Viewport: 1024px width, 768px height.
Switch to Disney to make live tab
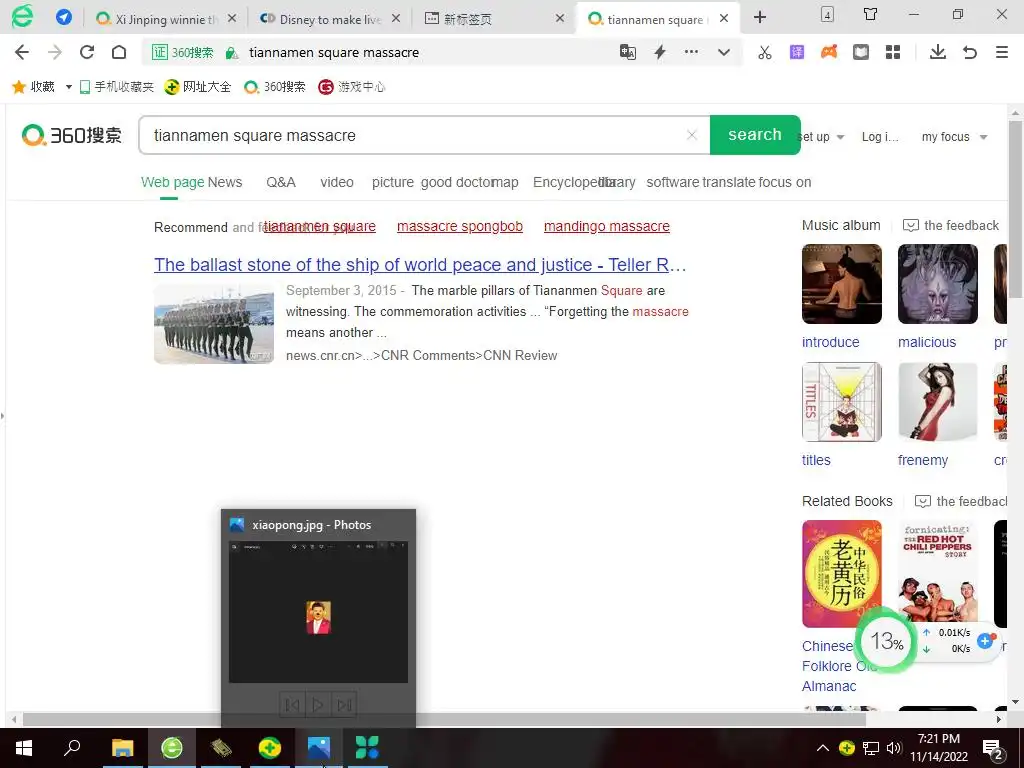coord(329,19)
